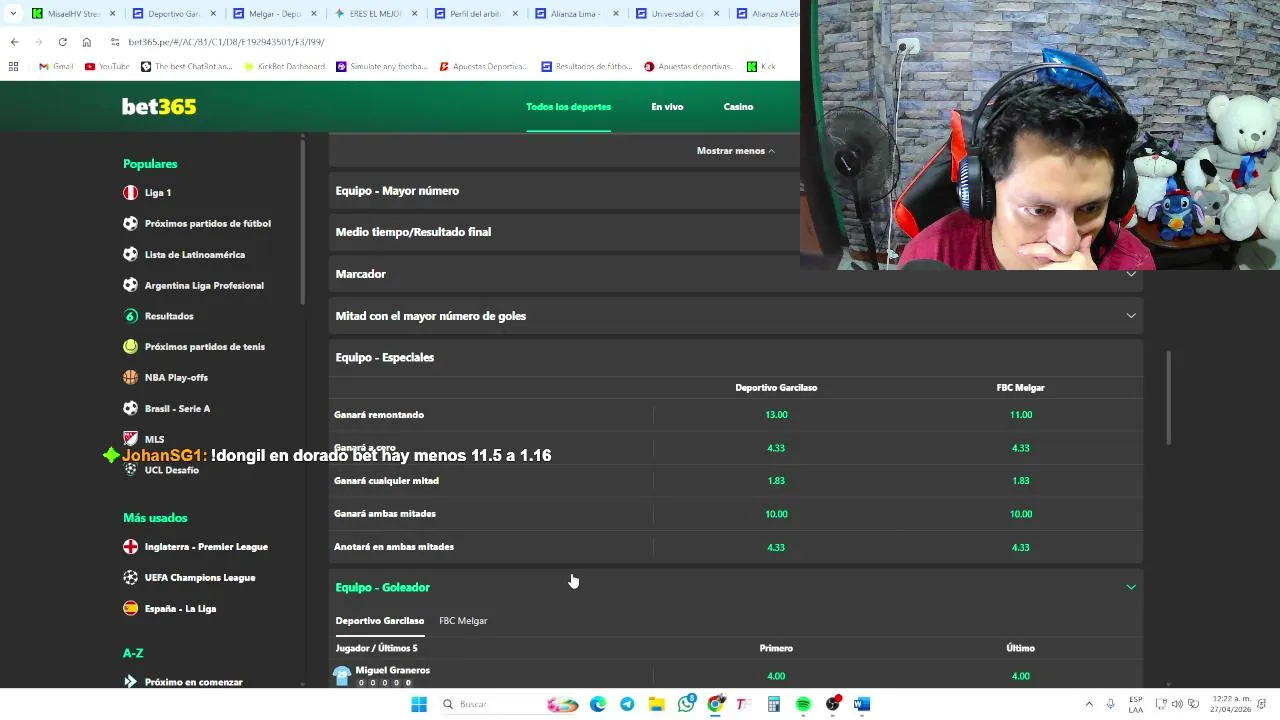
Task: Open Microsoft Edge from taskbar
Action: [598, 704]
